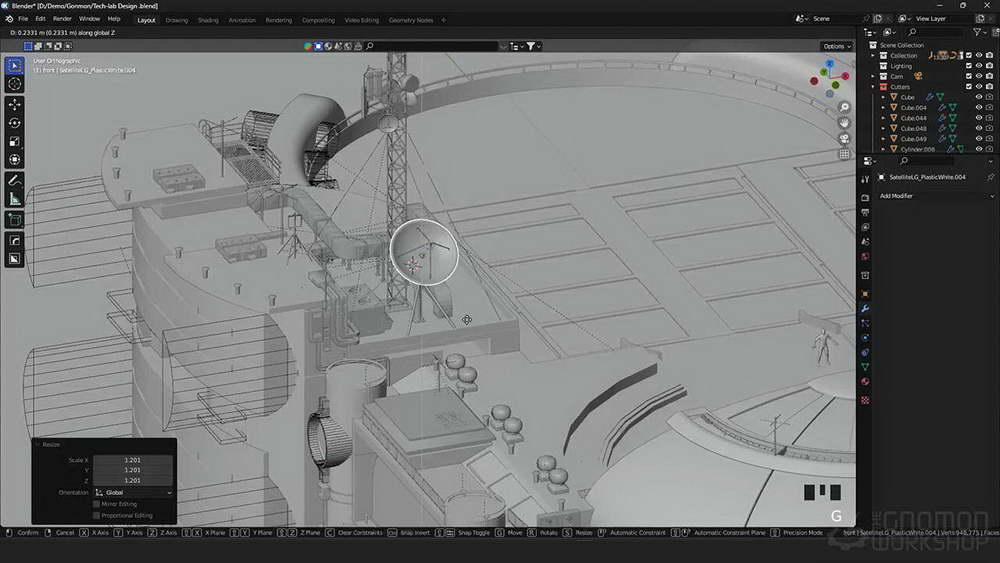This screenshot has height=563, width=1000.
Task: Select the Rotate tool
Action: (15, 123)
